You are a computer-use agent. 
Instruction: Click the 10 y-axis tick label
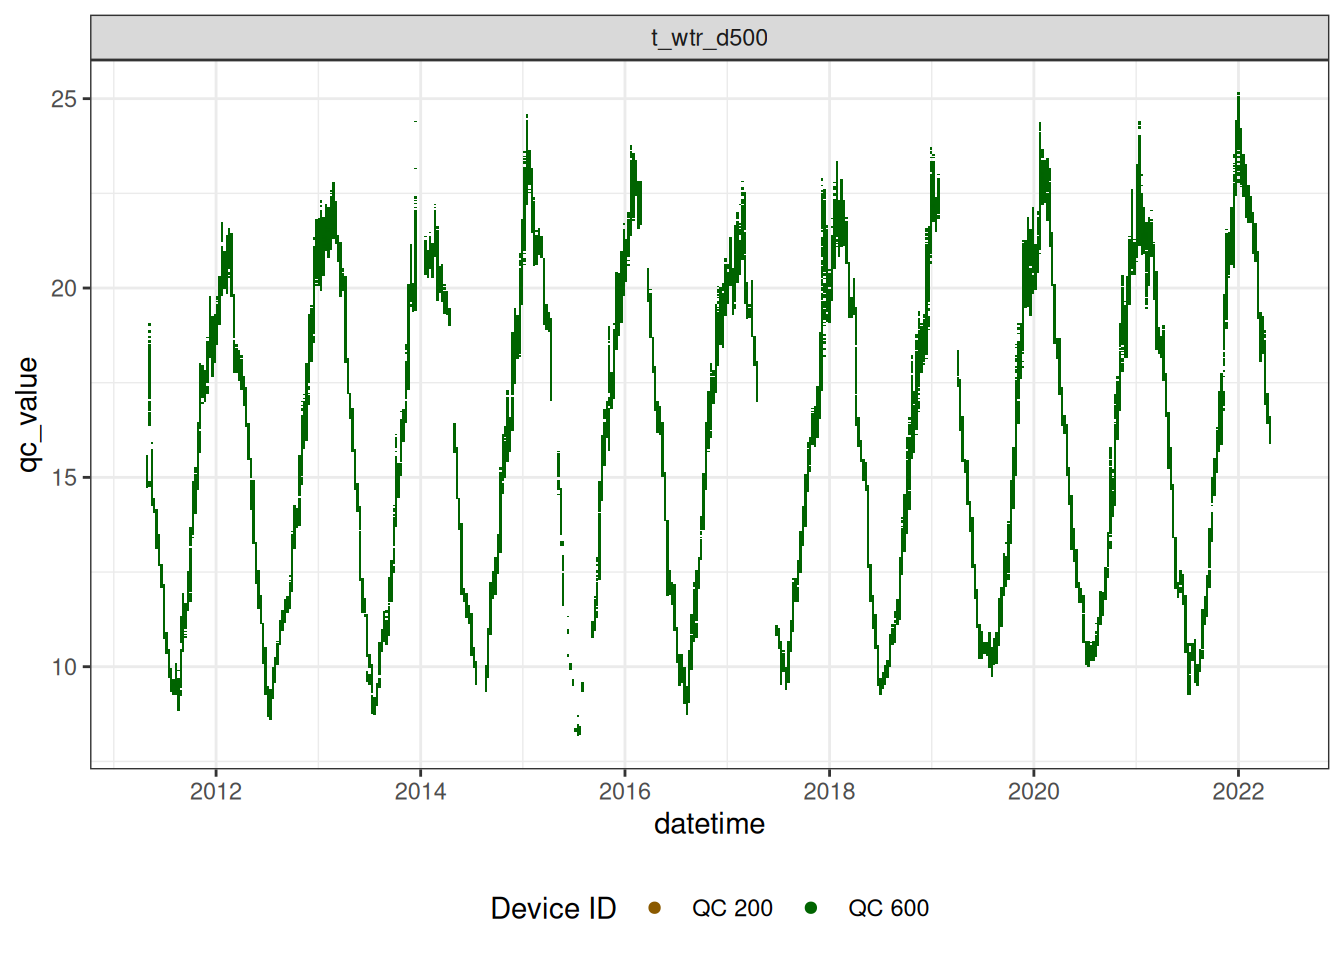(64, 667)
